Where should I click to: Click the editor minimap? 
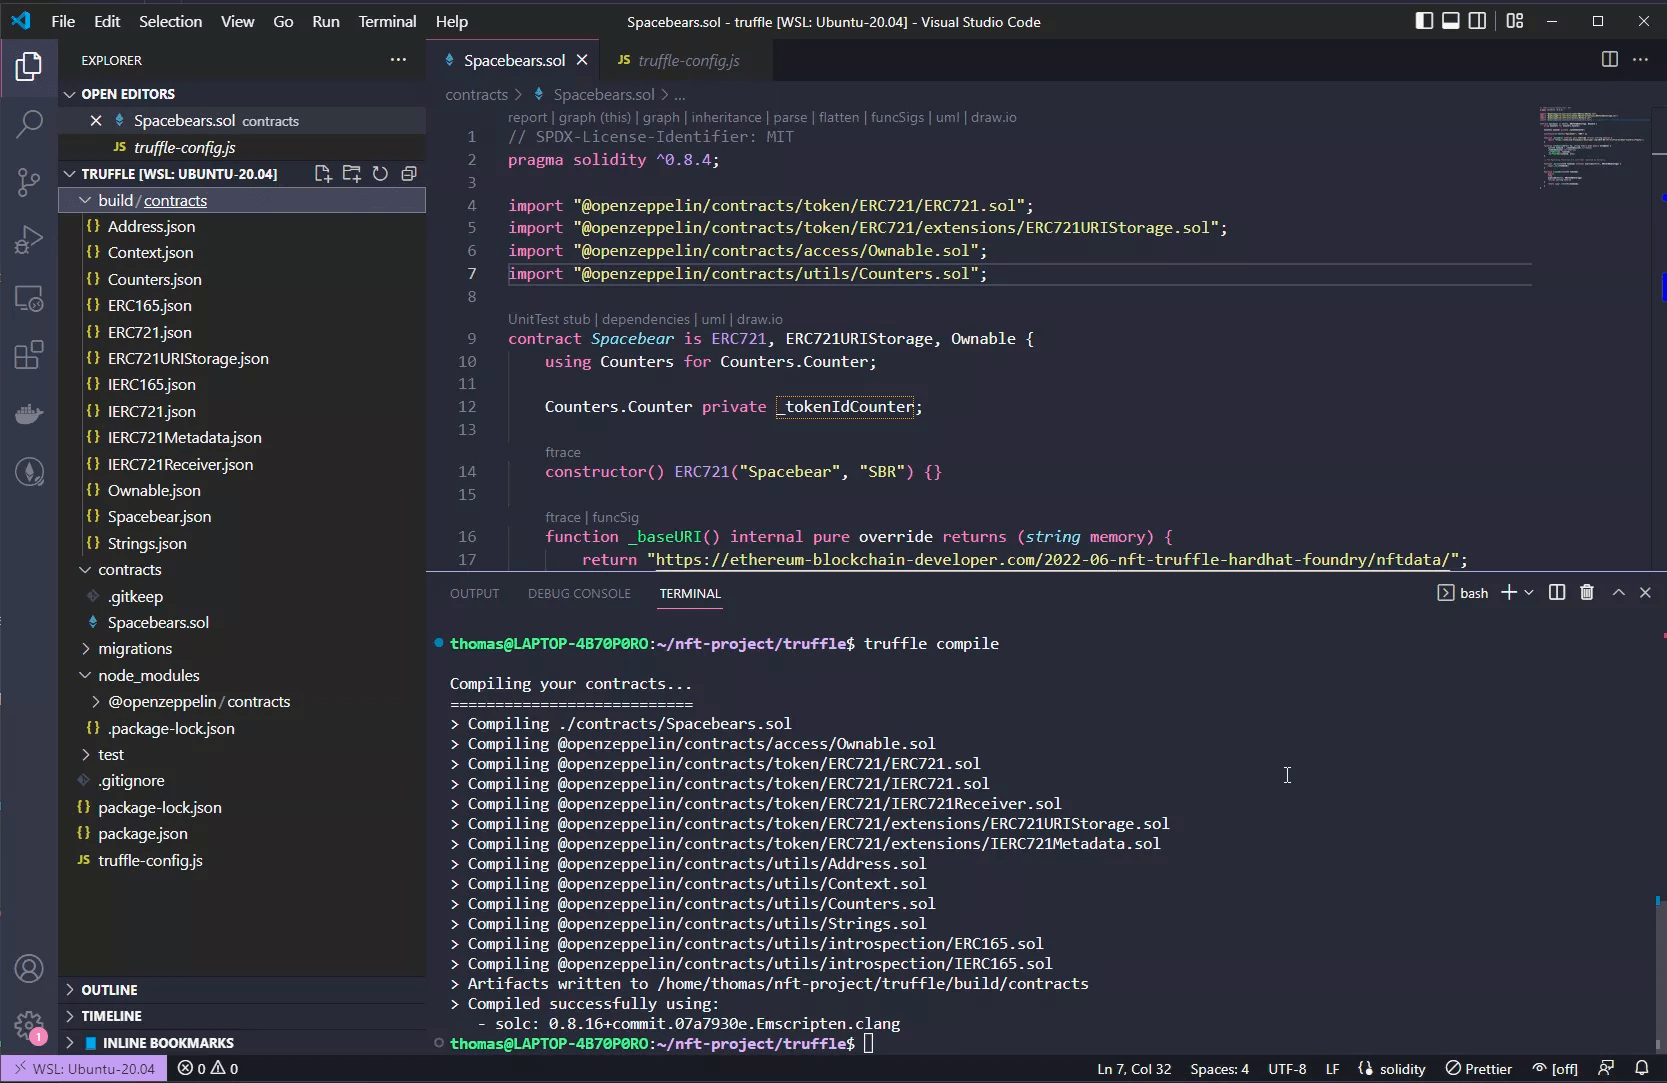click(1592, 148)
